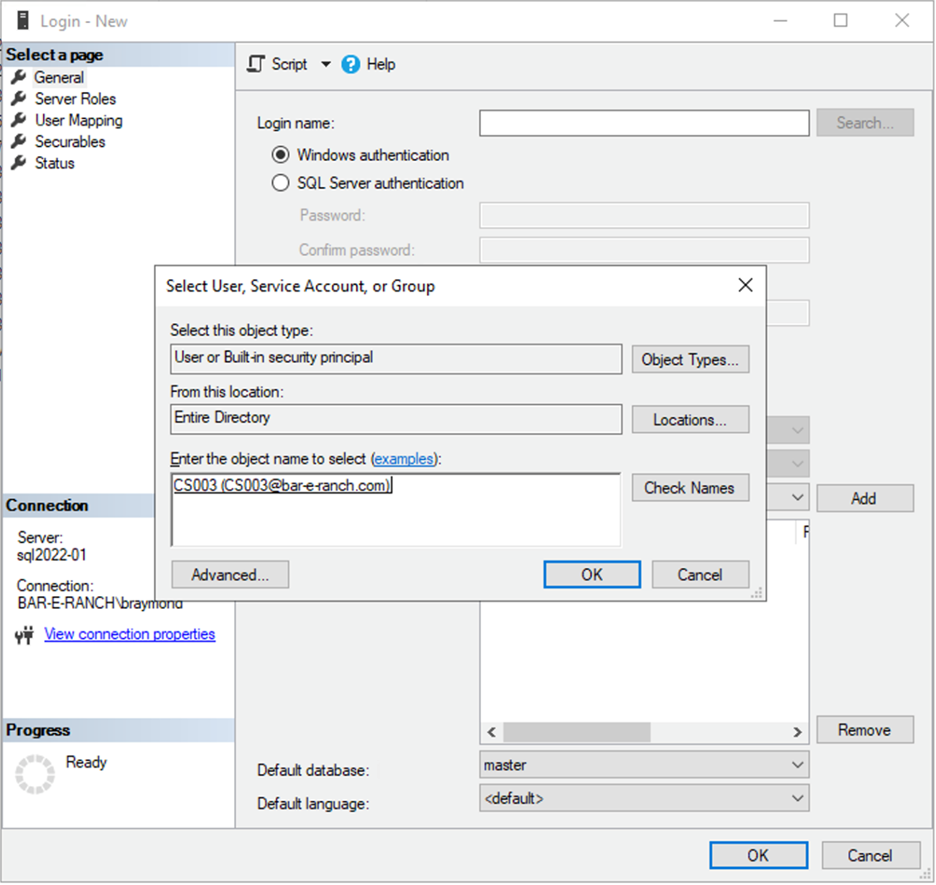Open Help via the question mark icon
Image resolution: width=936 pixels, height=885 pixels.
pos(351,64)
